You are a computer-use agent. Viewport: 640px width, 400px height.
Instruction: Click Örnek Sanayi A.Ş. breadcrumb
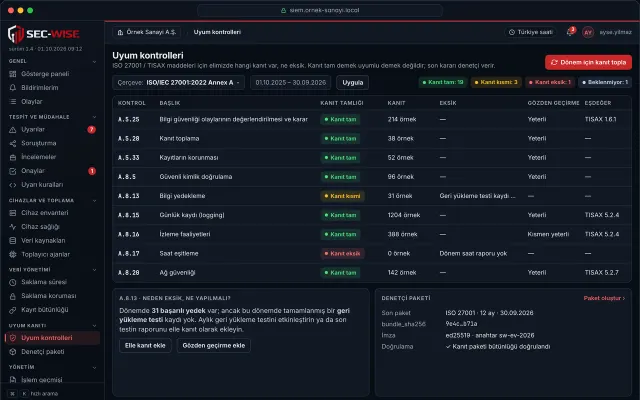click(147, 32)
